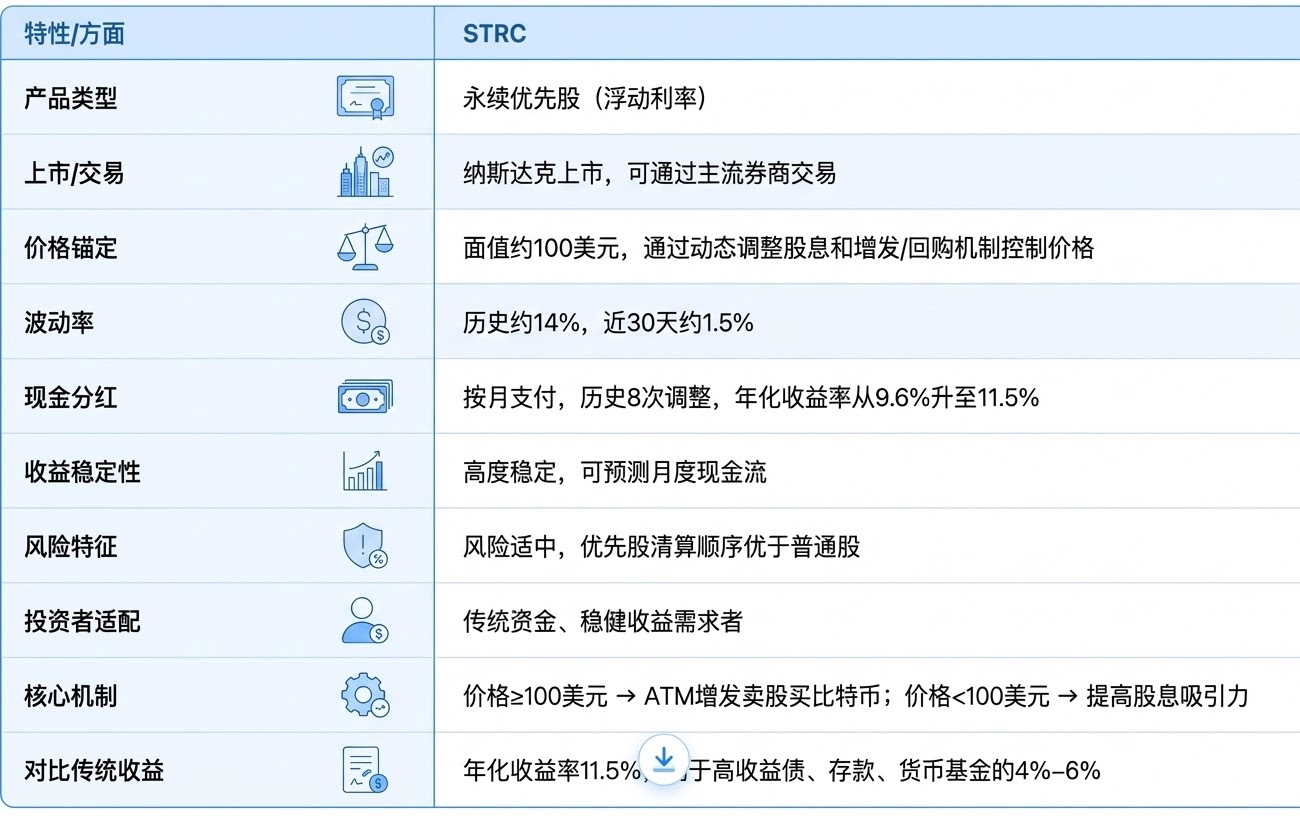This screenshot has height=816, width=1300.
Task: Click the 按月支付 dividend description cell
Action: click(751, 397)
